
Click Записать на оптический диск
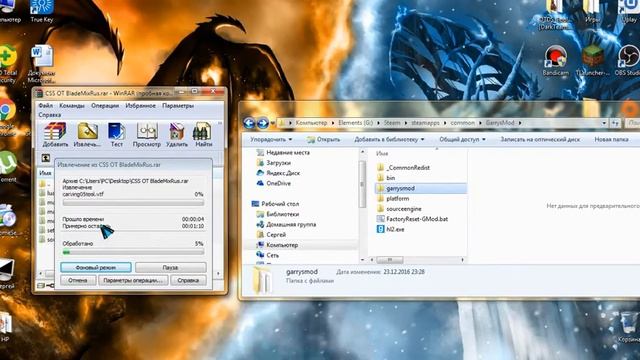[x=540, y=140]
